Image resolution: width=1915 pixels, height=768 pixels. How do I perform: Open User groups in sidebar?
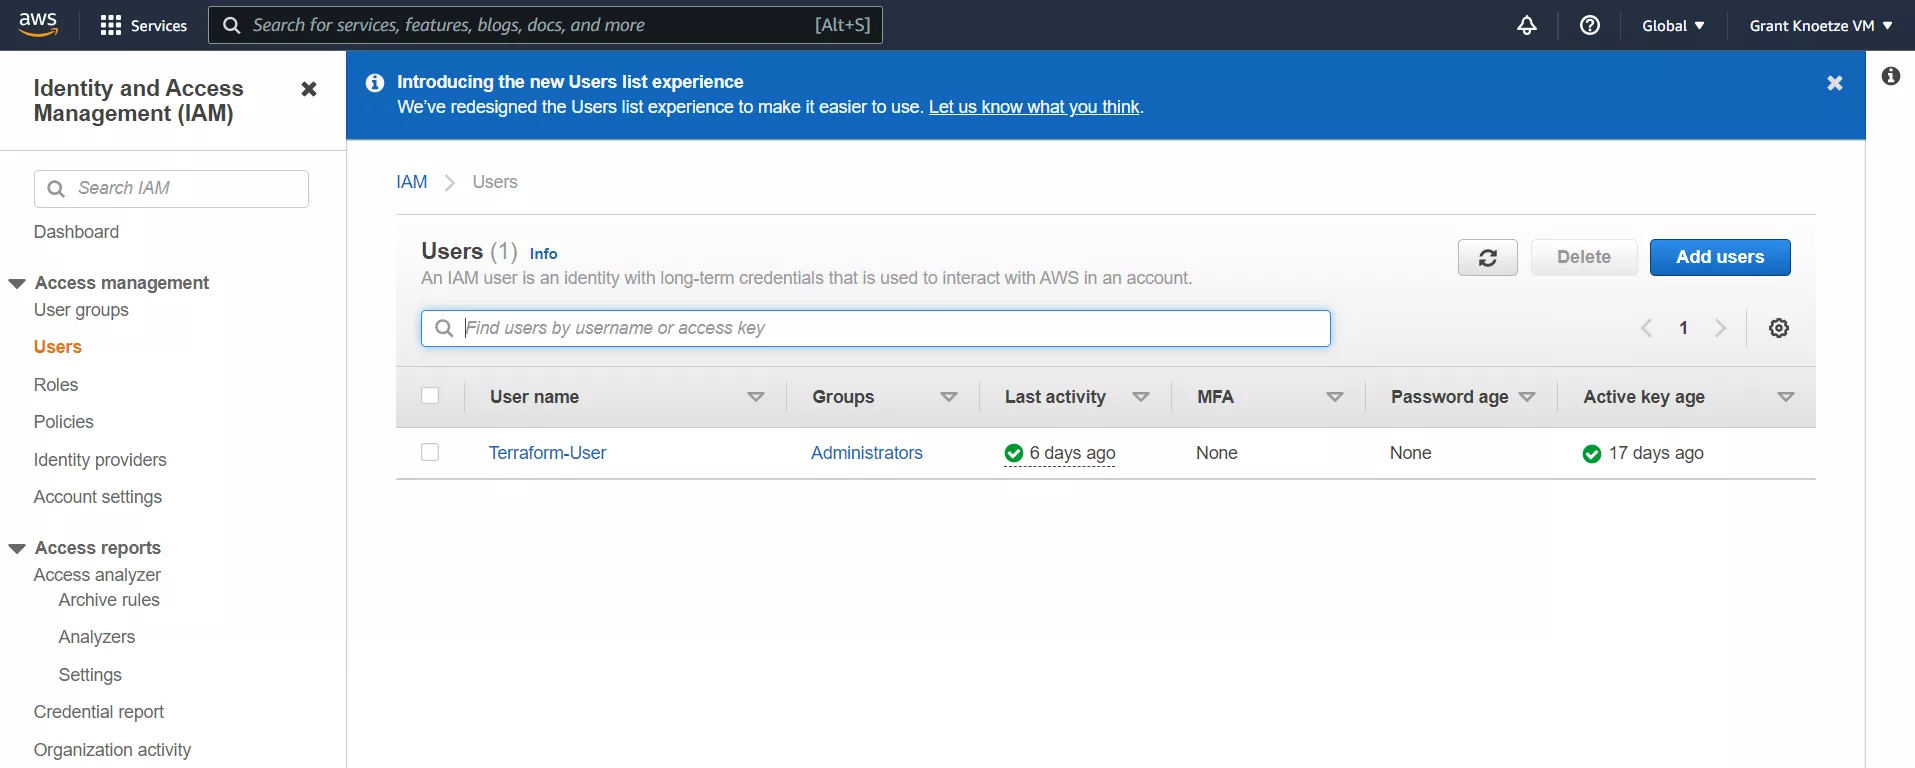[x=81, y=310]
